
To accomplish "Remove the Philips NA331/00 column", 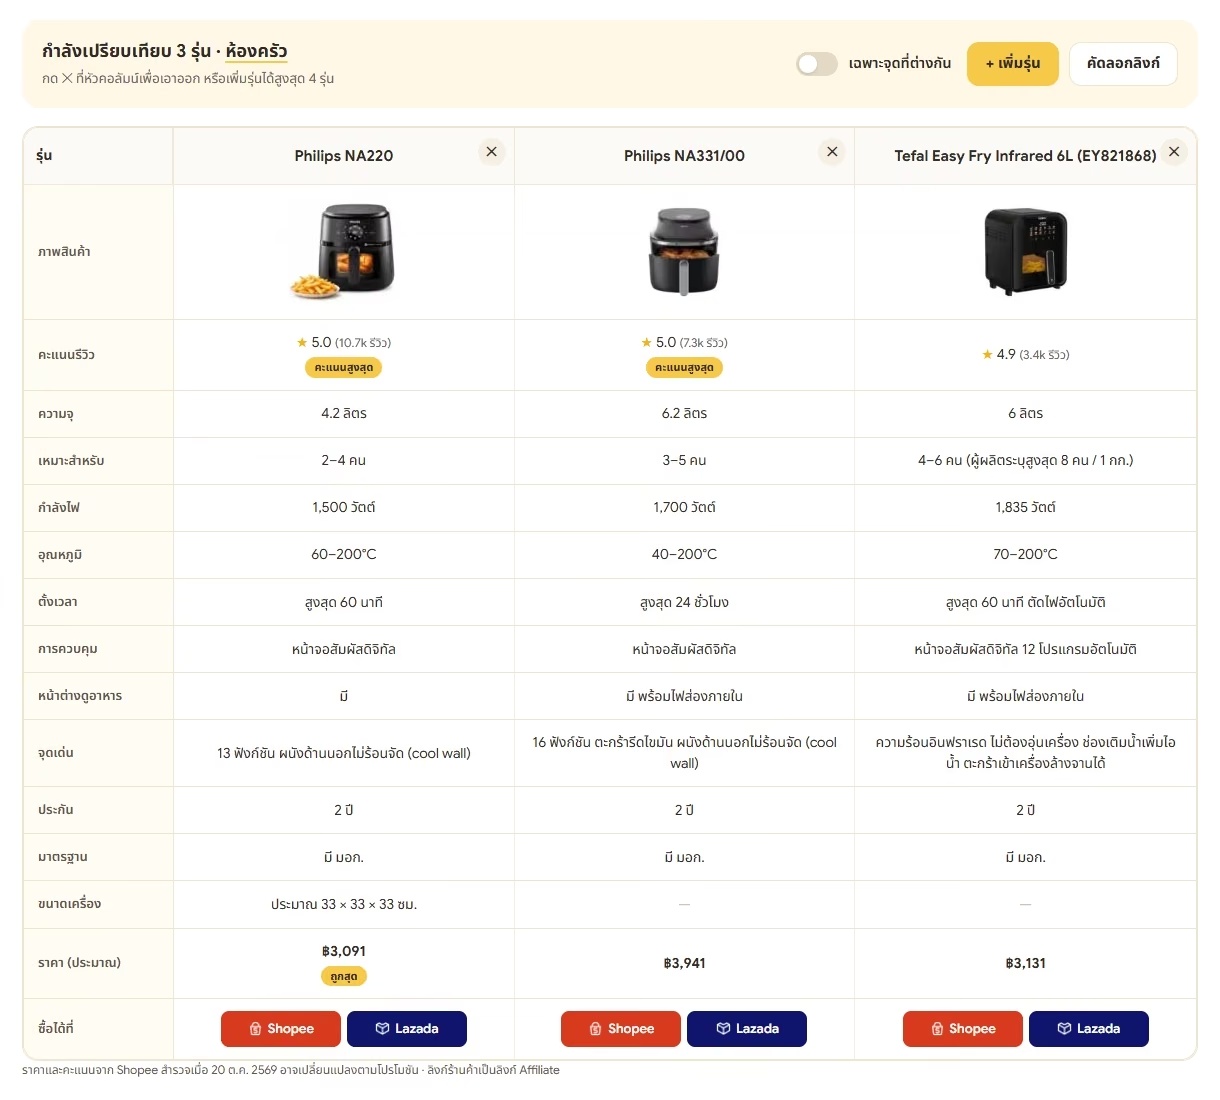I will pos(832,152).
